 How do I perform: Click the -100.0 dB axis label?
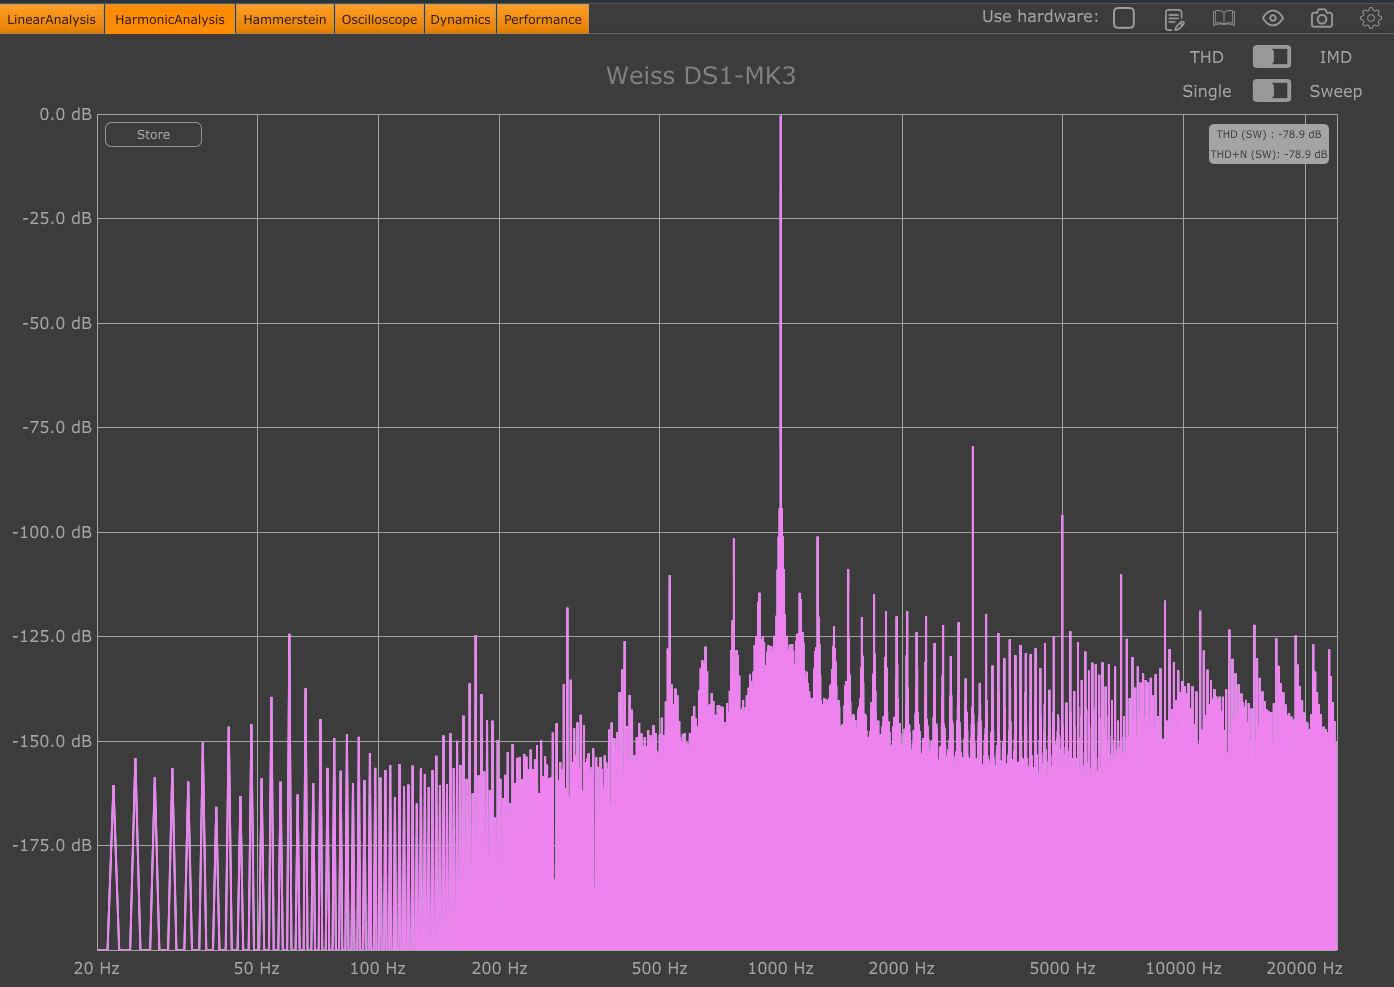click(x=52, y=532)
